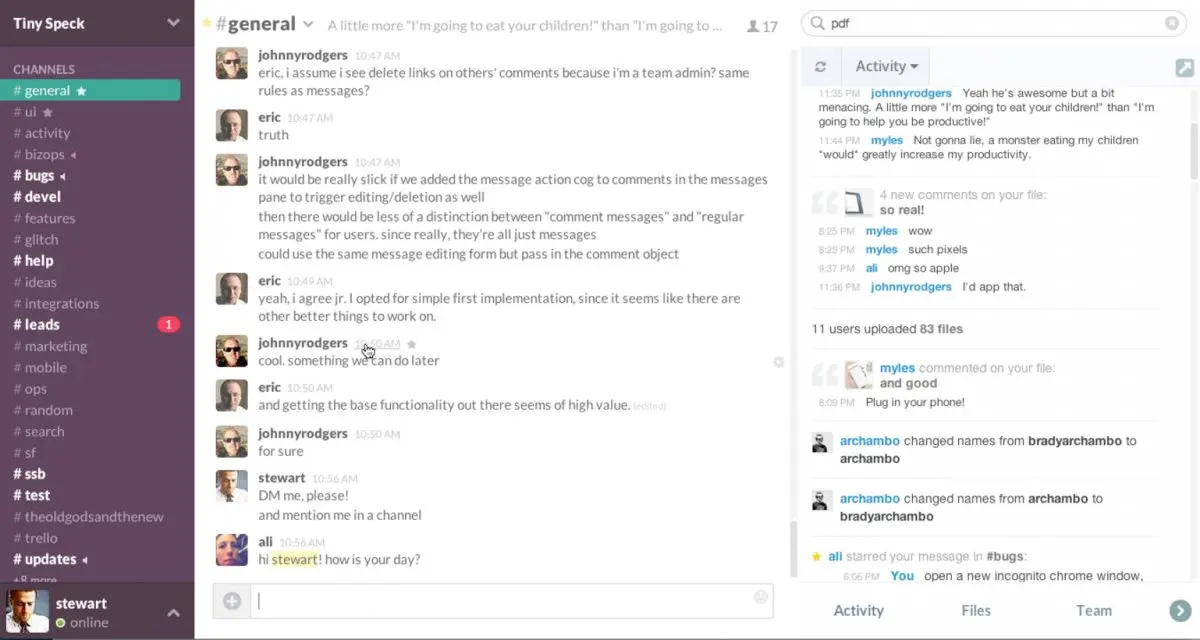Expand the right panel with the teal arrow icon
The width and height of the screenshot is (1200, 640).
(1184, 68)
